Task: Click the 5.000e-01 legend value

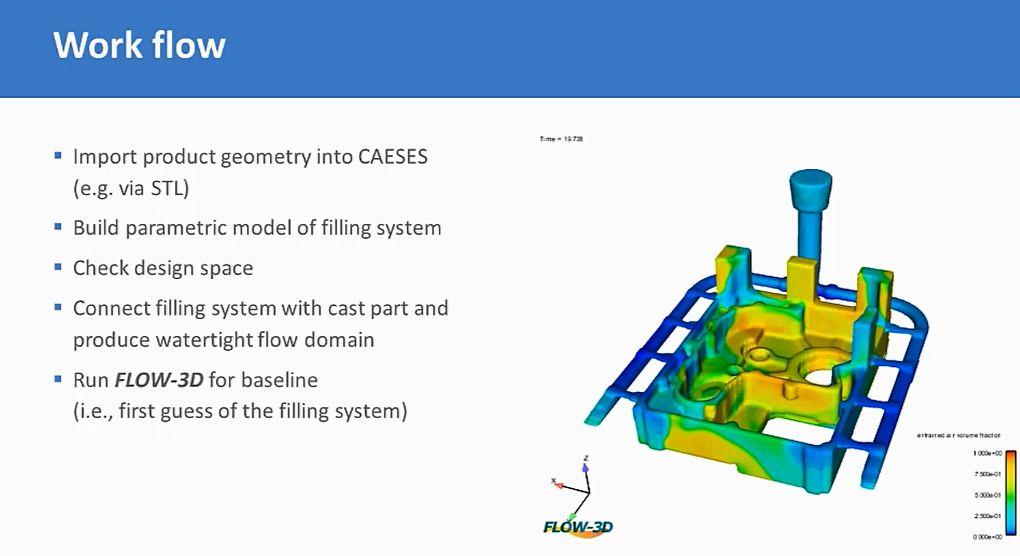Action: (x=987, y=496)
